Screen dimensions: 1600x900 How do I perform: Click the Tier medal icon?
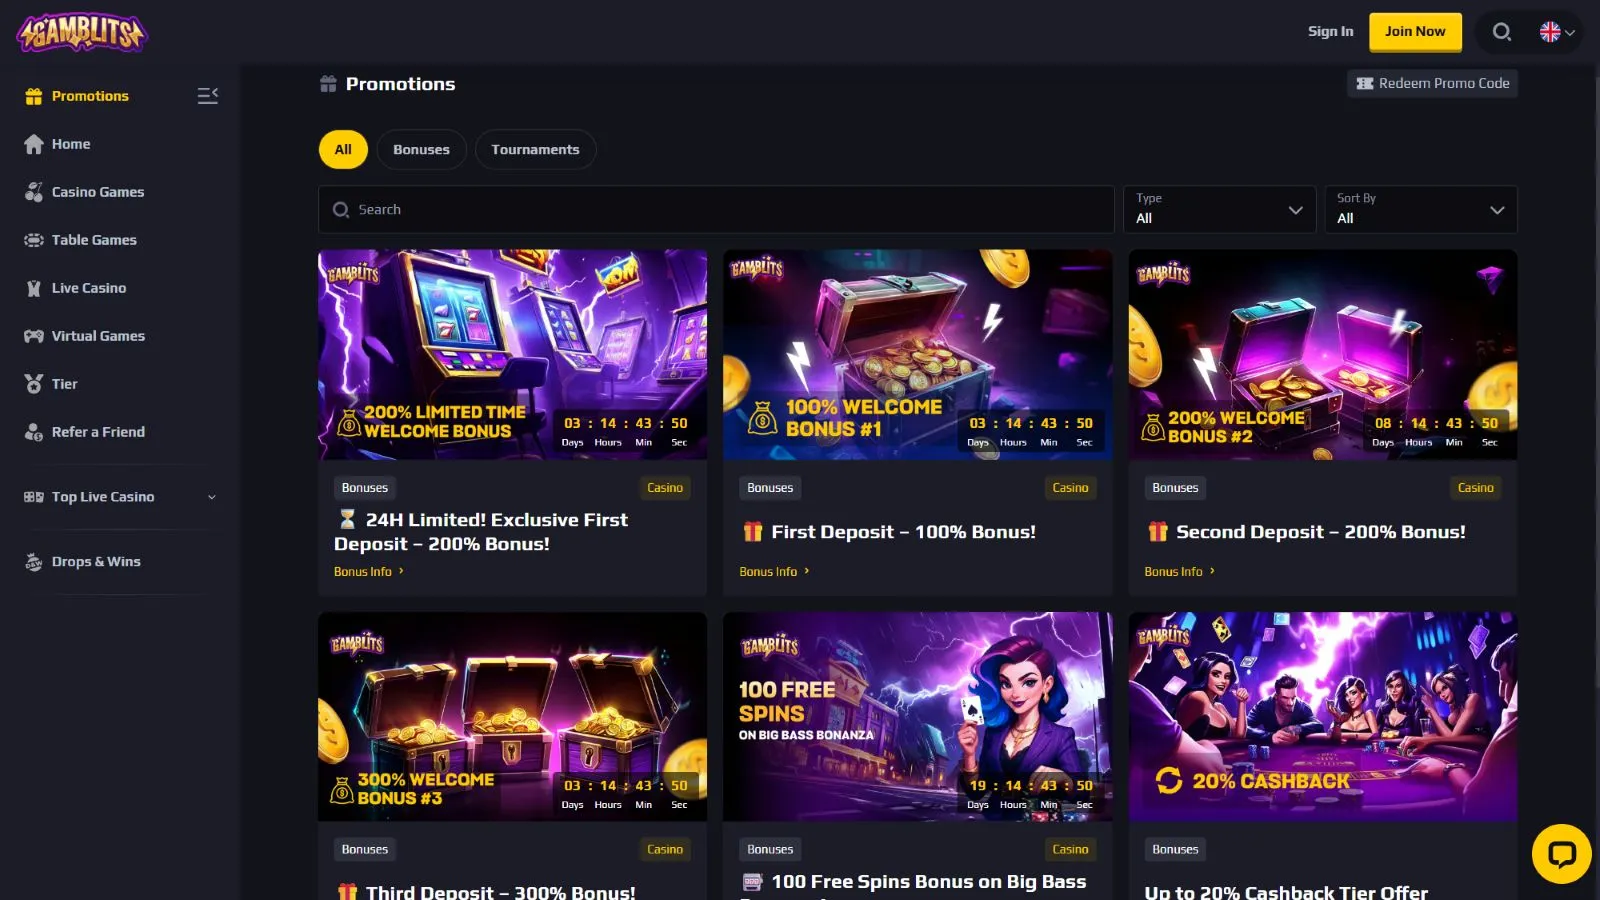point(34,384)
